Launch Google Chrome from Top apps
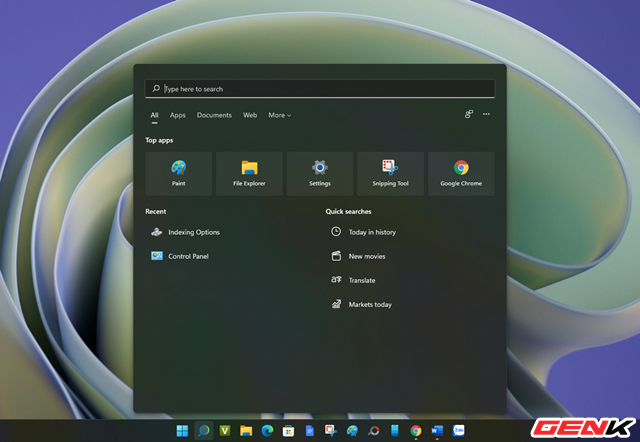 (461, 173)
